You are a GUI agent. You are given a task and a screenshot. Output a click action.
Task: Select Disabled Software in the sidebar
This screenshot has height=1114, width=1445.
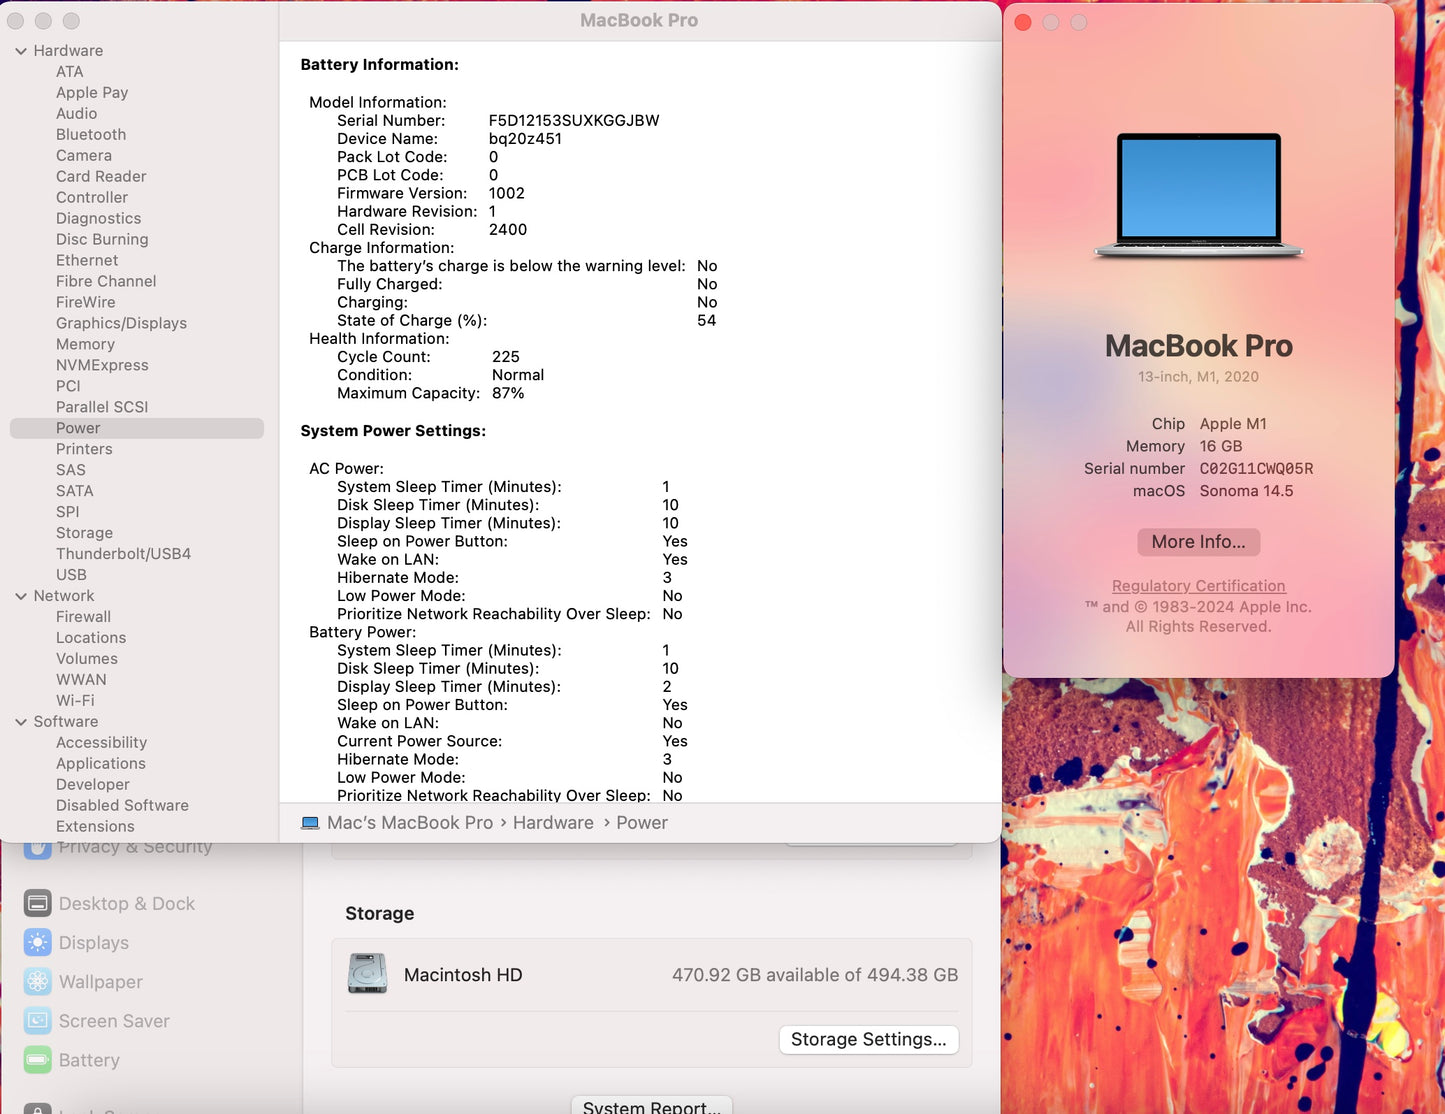pos(122,807)
